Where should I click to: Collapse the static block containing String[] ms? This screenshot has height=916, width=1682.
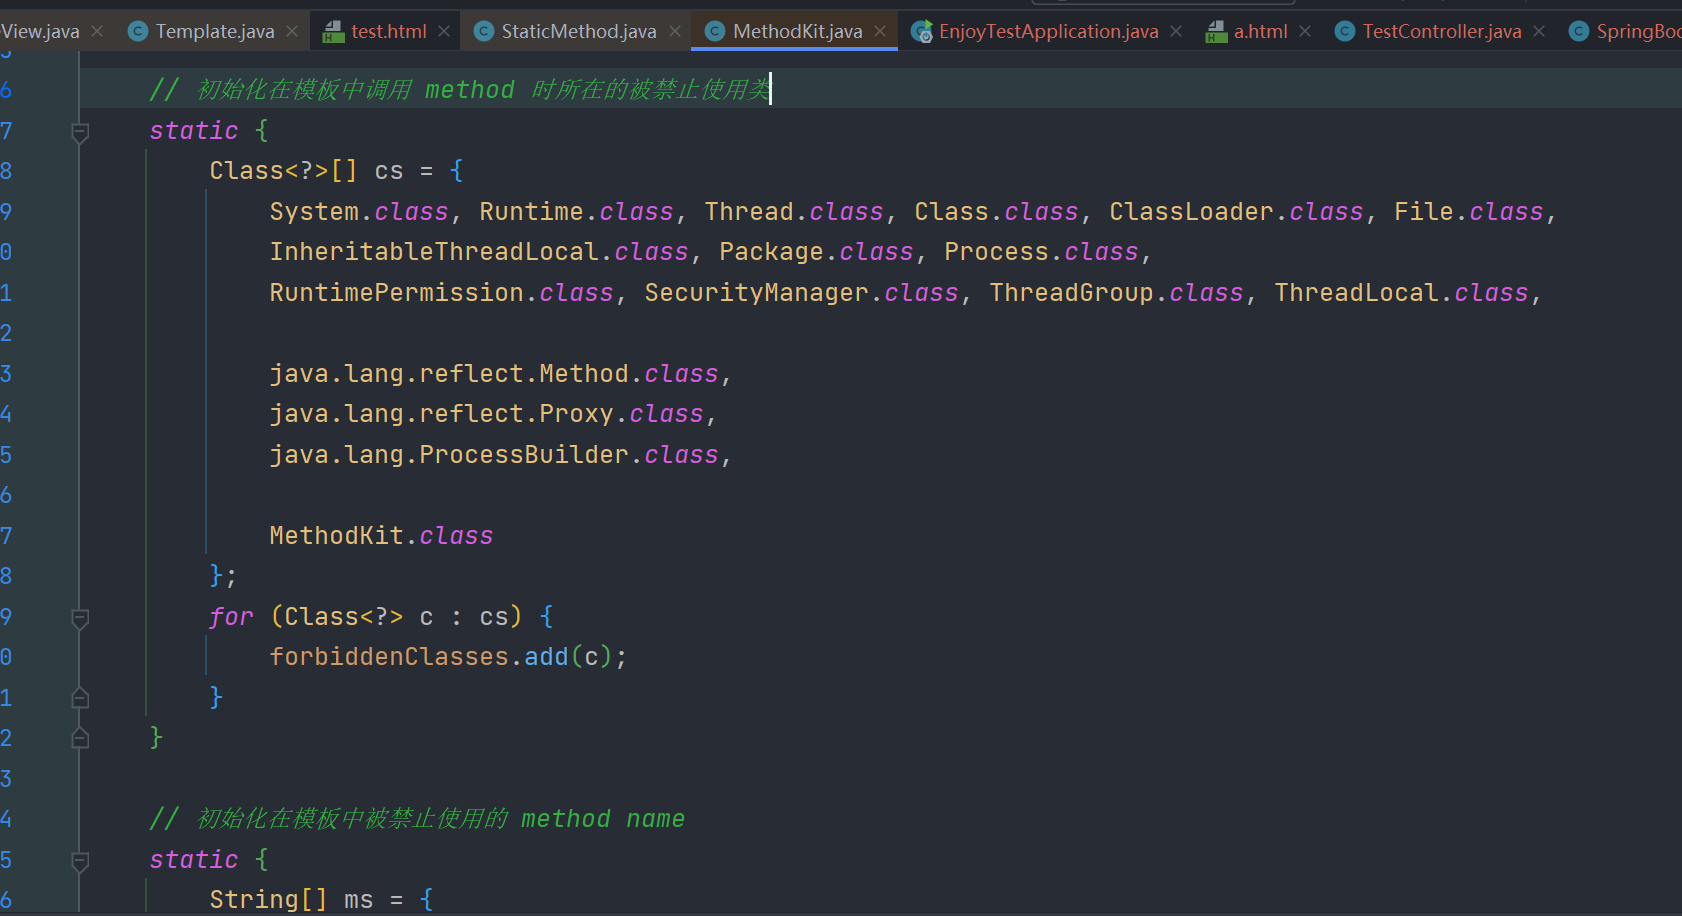coord(81,860)
